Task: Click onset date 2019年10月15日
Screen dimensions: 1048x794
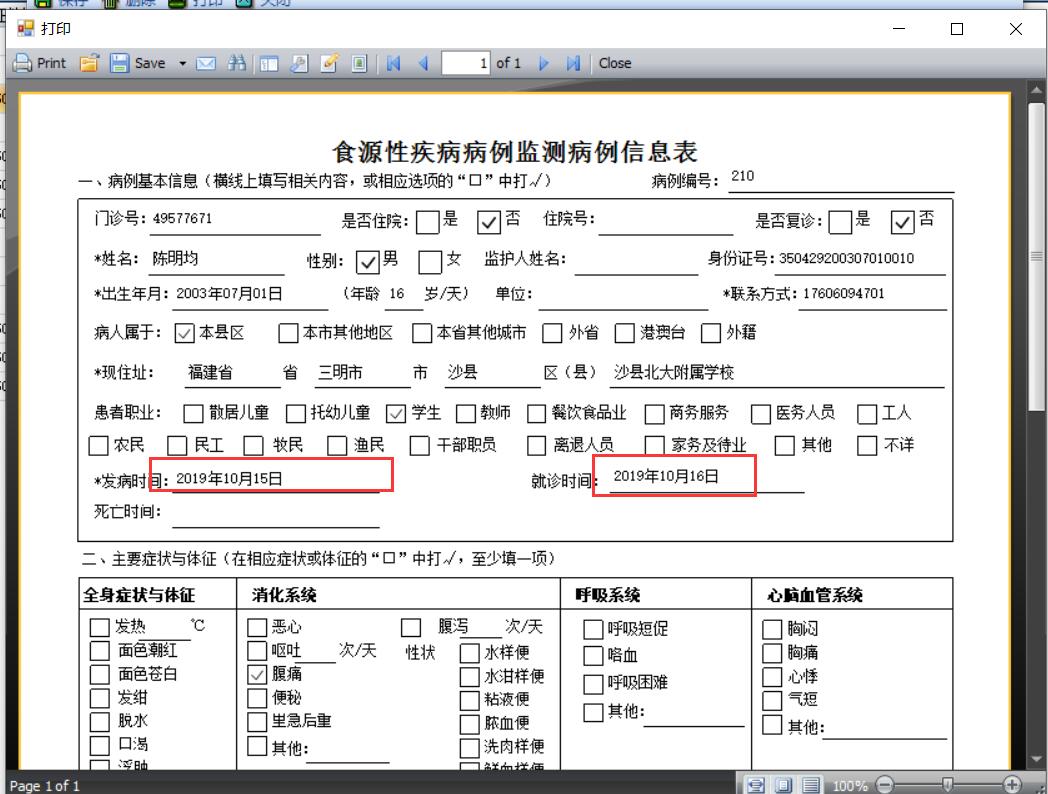Action: tap(229, 479)
